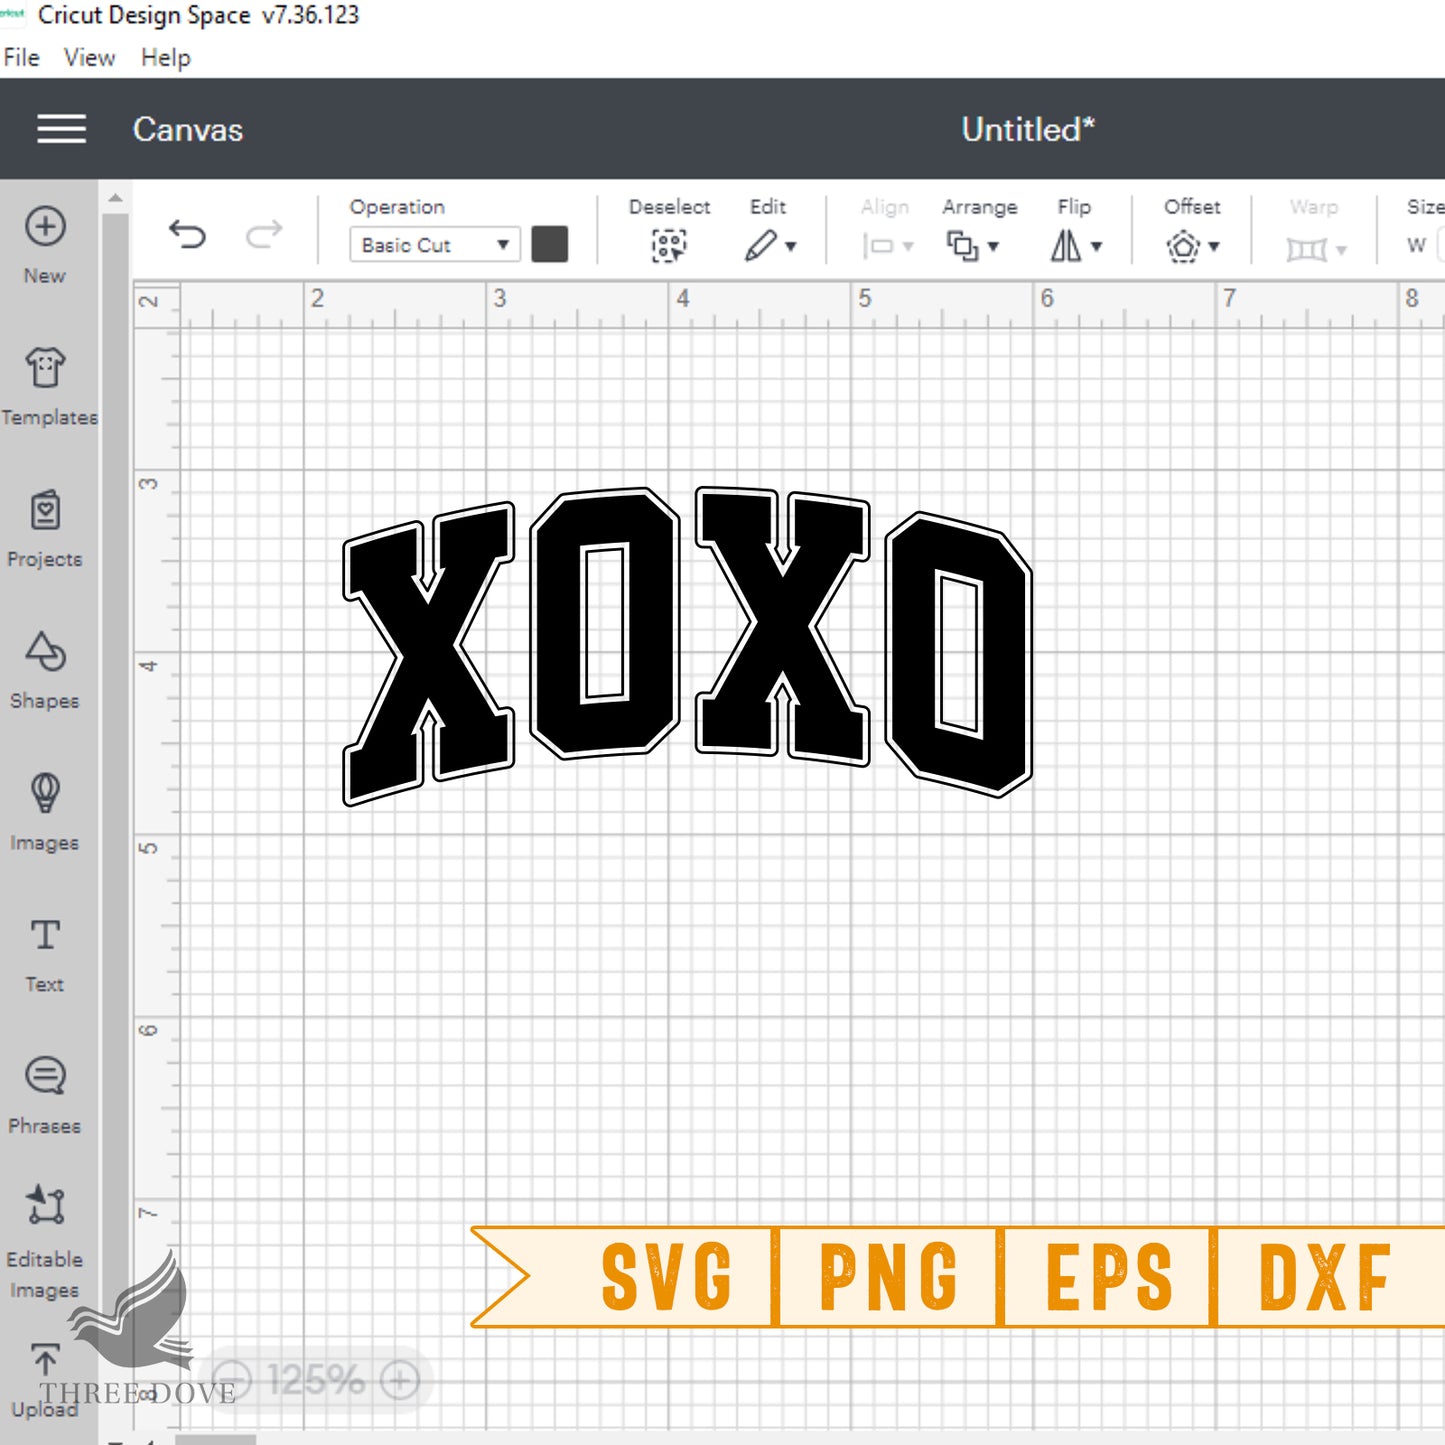Image resolution: width=1445 pixels, height=1445 pixels.
Task: Select the XOXO design on canvas
Action: 688,645
